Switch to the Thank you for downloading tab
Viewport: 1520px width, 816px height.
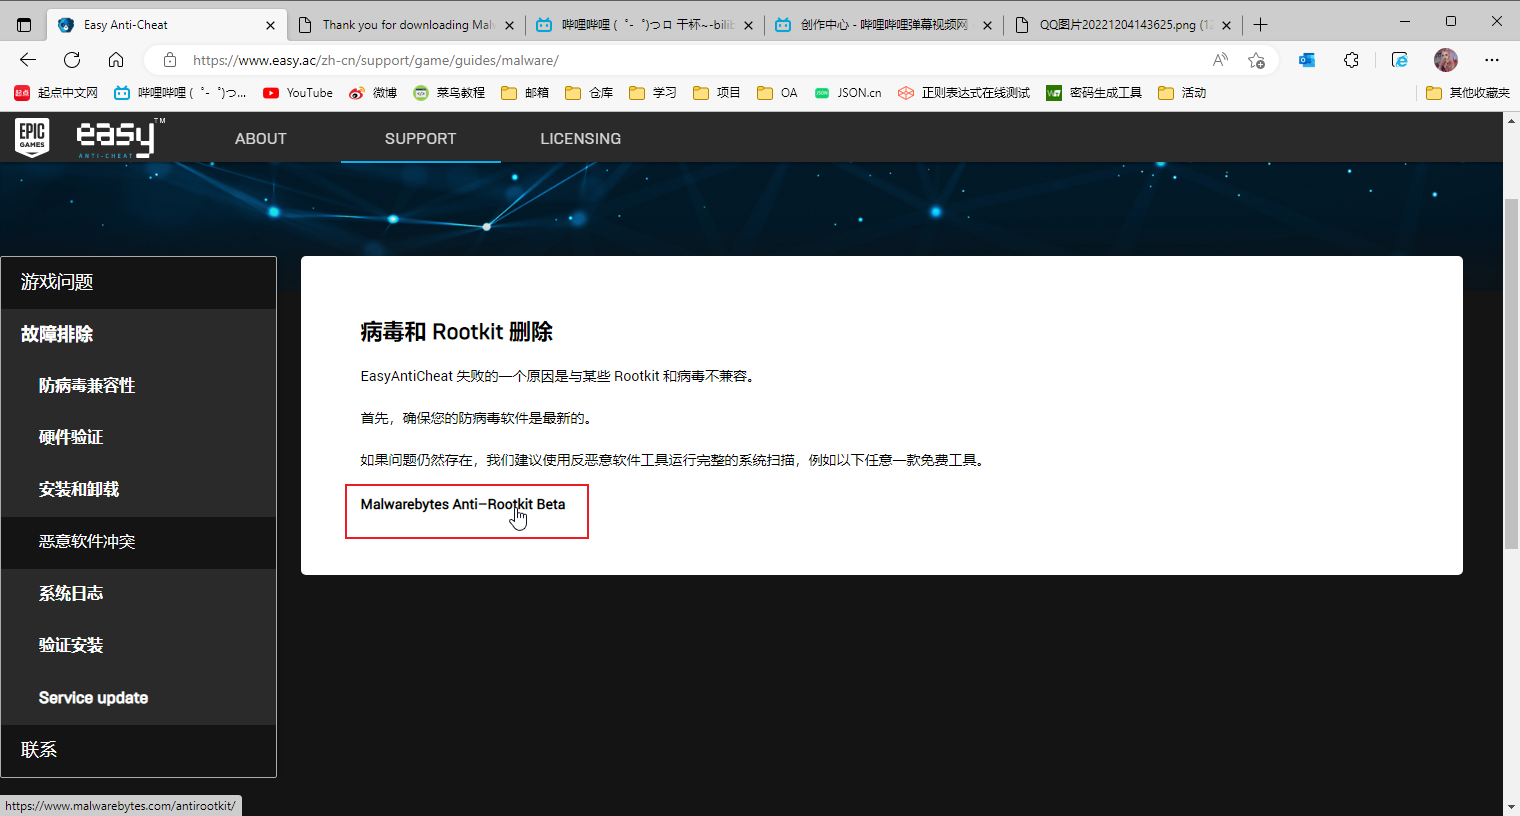click(407, 25)
